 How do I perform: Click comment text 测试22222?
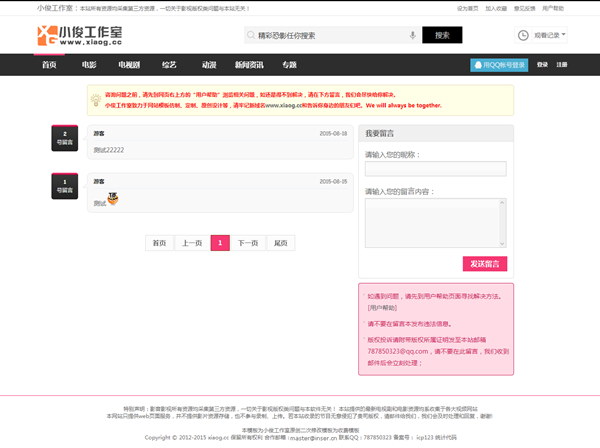[109, 150]
